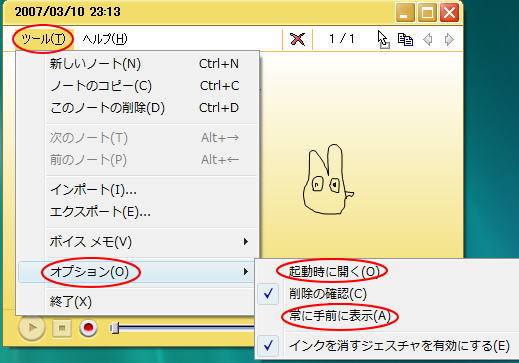Go to previous note with left arrow
Image resolution: width=519 pixels, height=363 pixels.
click(x=428, y=39)
